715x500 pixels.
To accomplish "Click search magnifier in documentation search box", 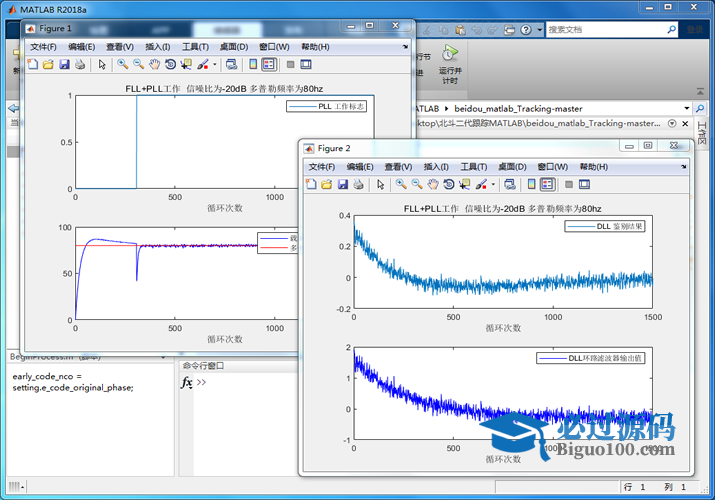I will [671, 30].
